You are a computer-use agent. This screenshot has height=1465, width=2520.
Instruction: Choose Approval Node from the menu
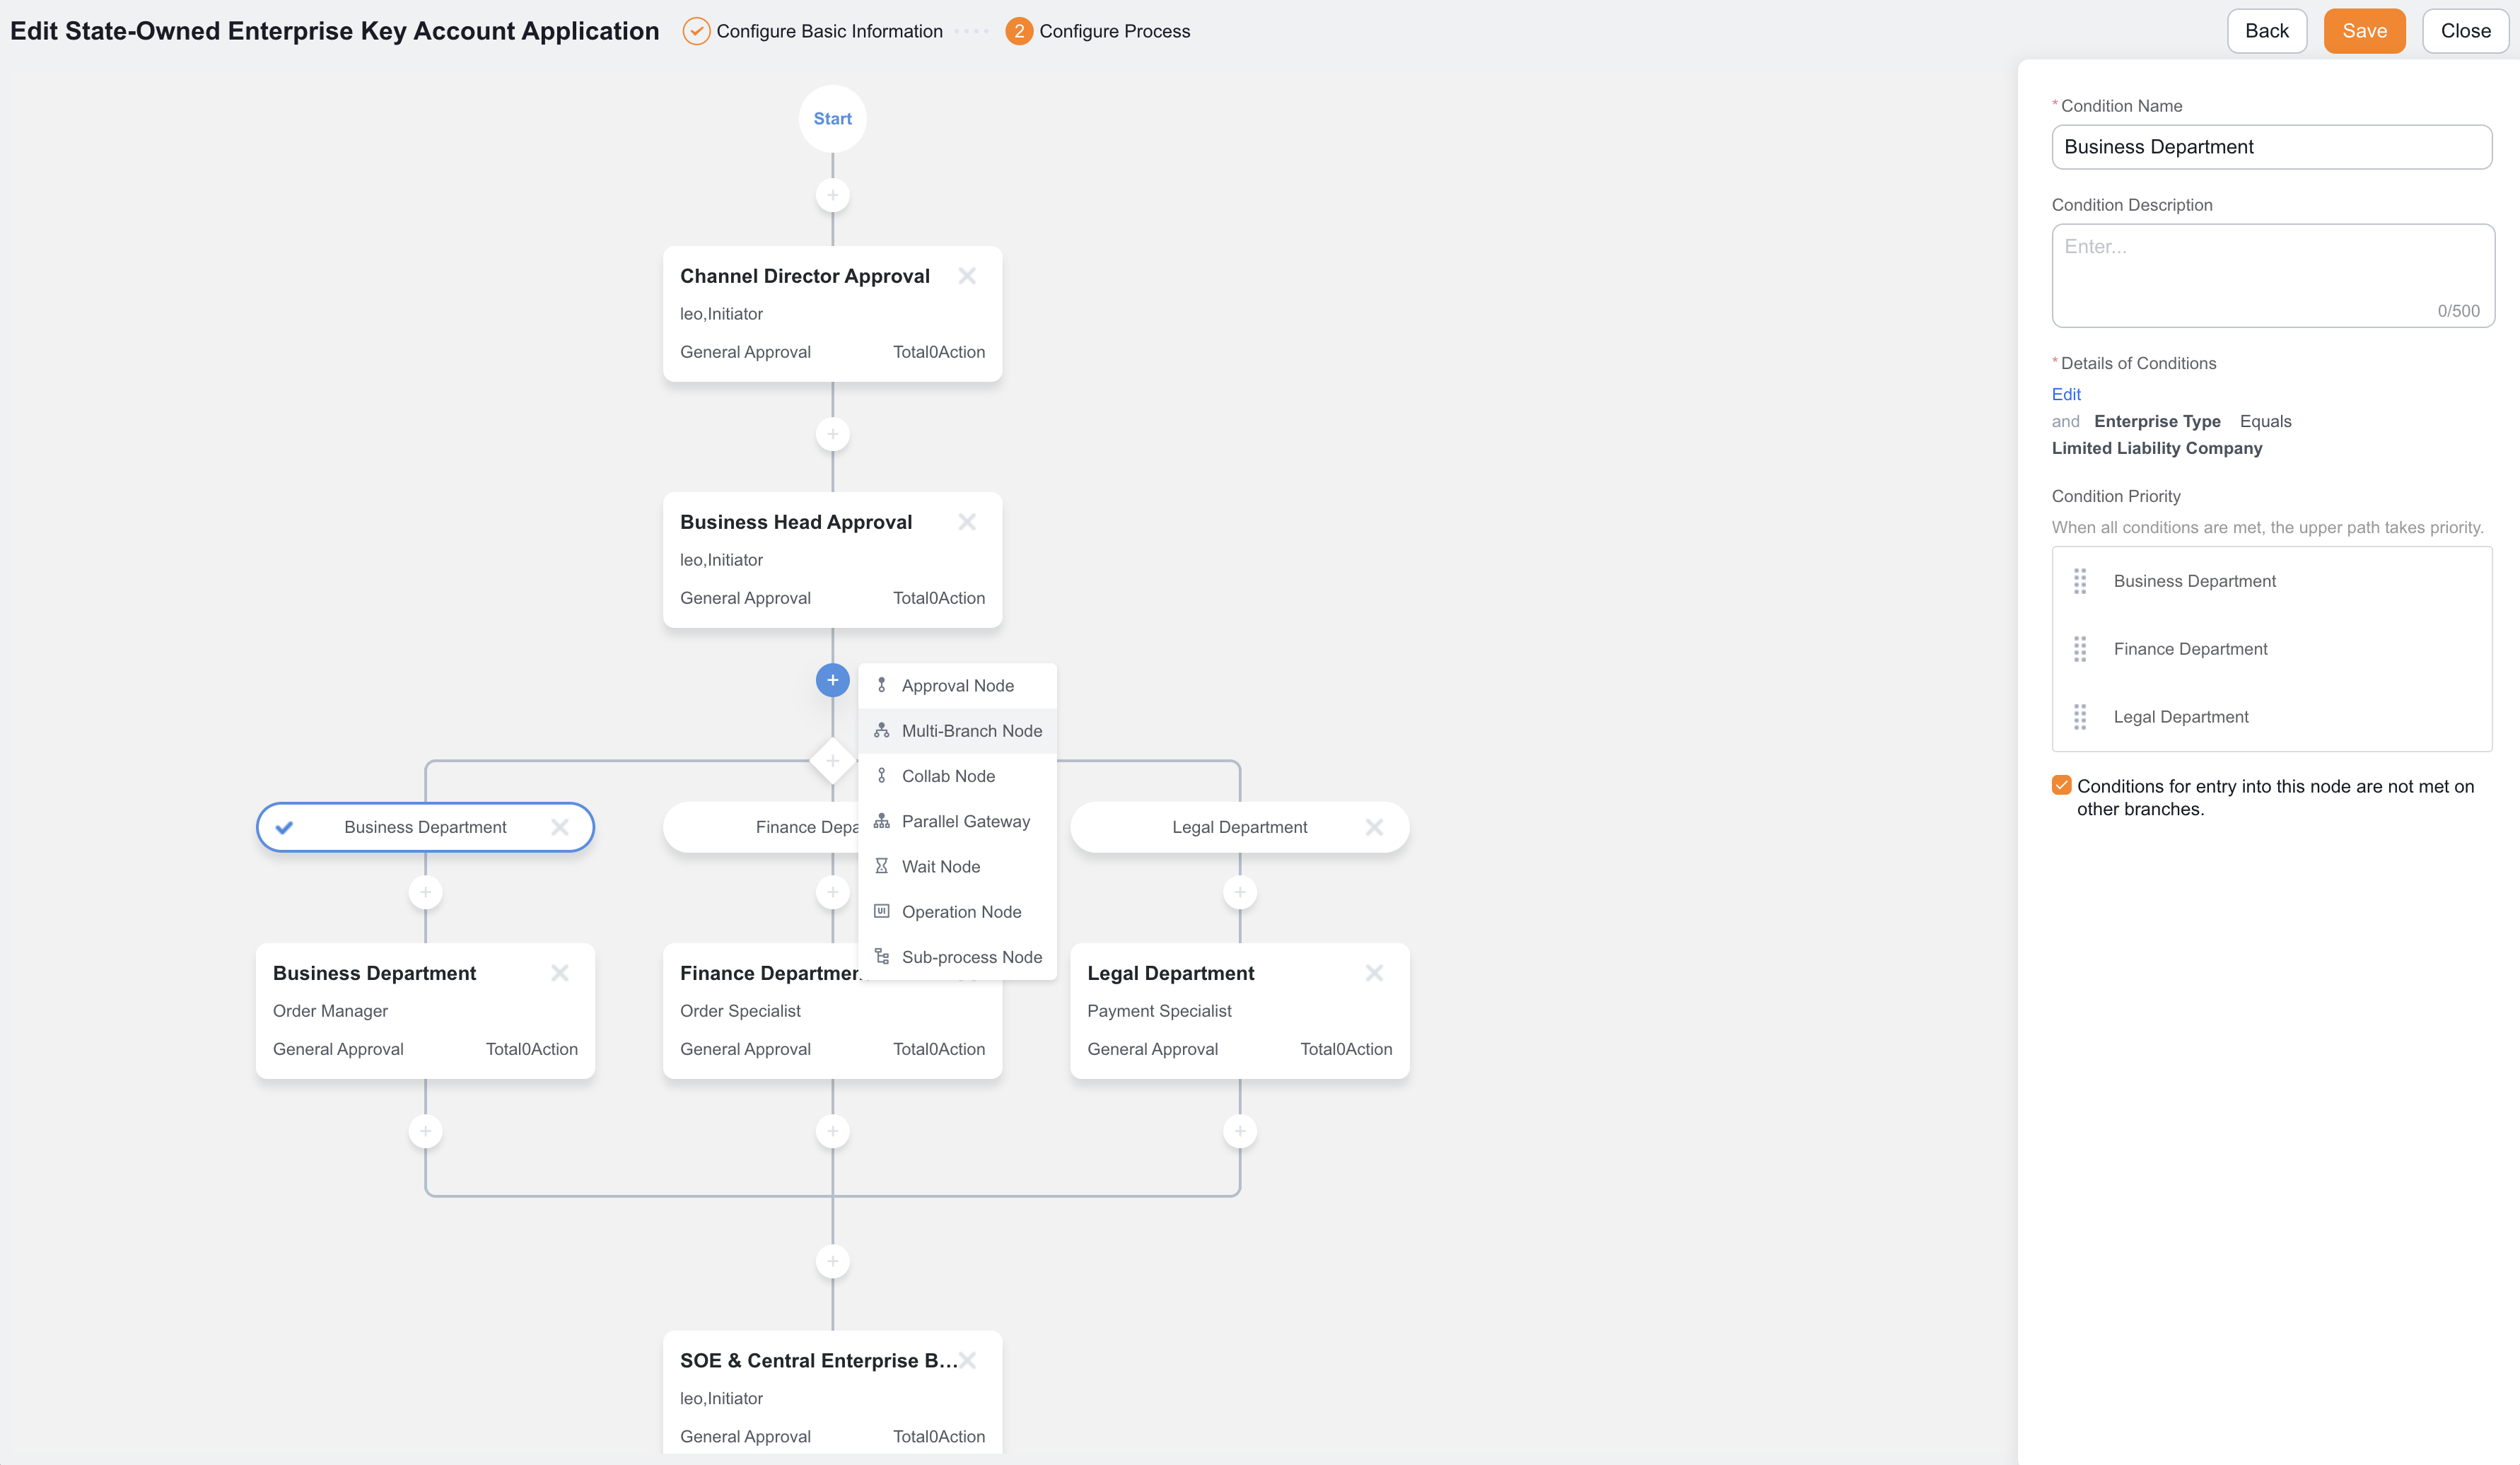pyautogui.click(x=957, y=686)
